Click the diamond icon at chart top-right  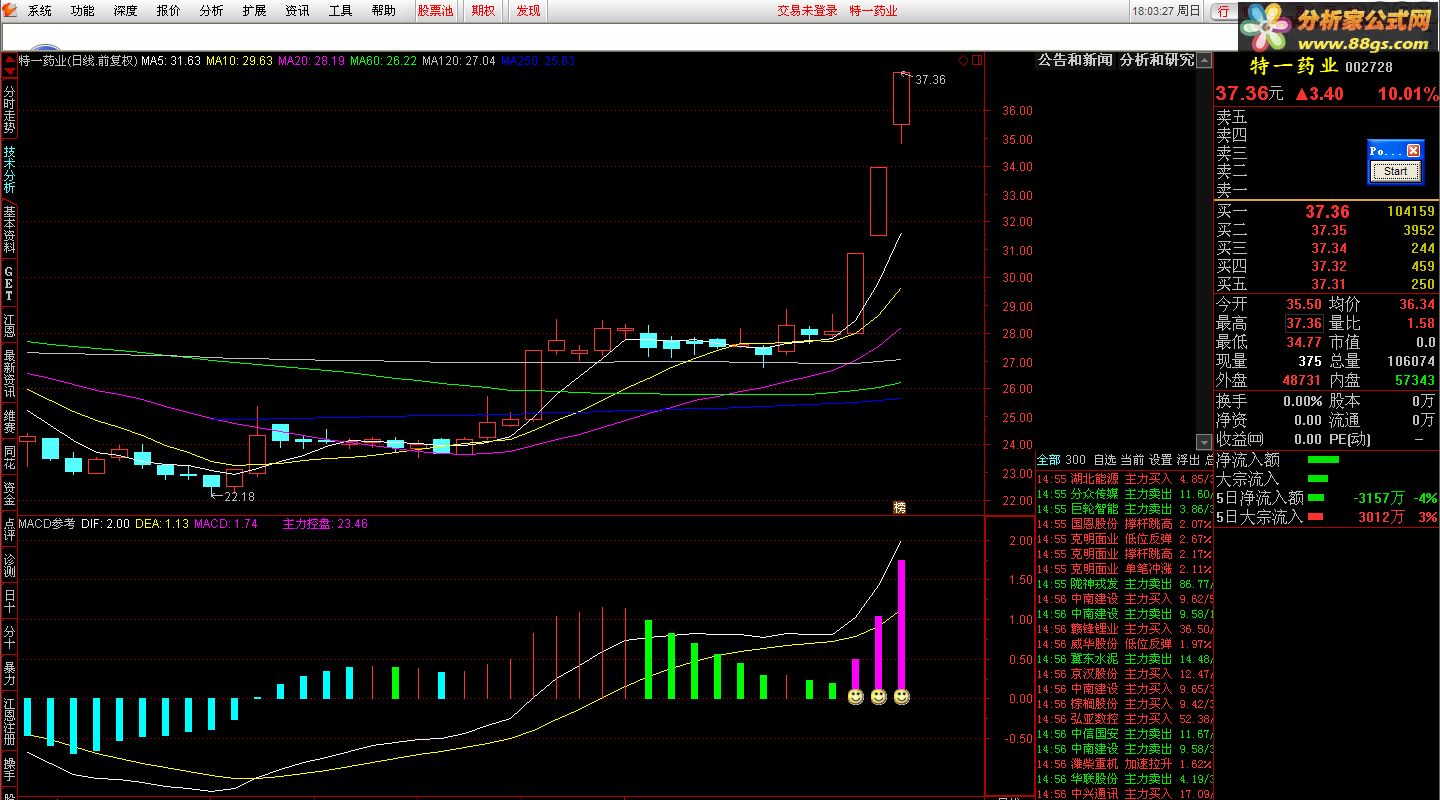coord(964,60)
